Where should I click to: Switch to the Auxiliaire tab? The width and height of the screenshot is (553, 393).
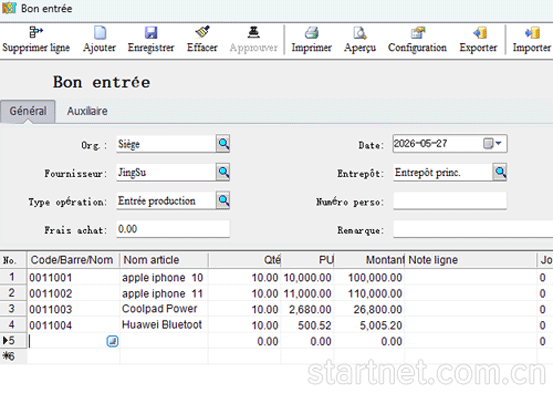coord(87,111)
